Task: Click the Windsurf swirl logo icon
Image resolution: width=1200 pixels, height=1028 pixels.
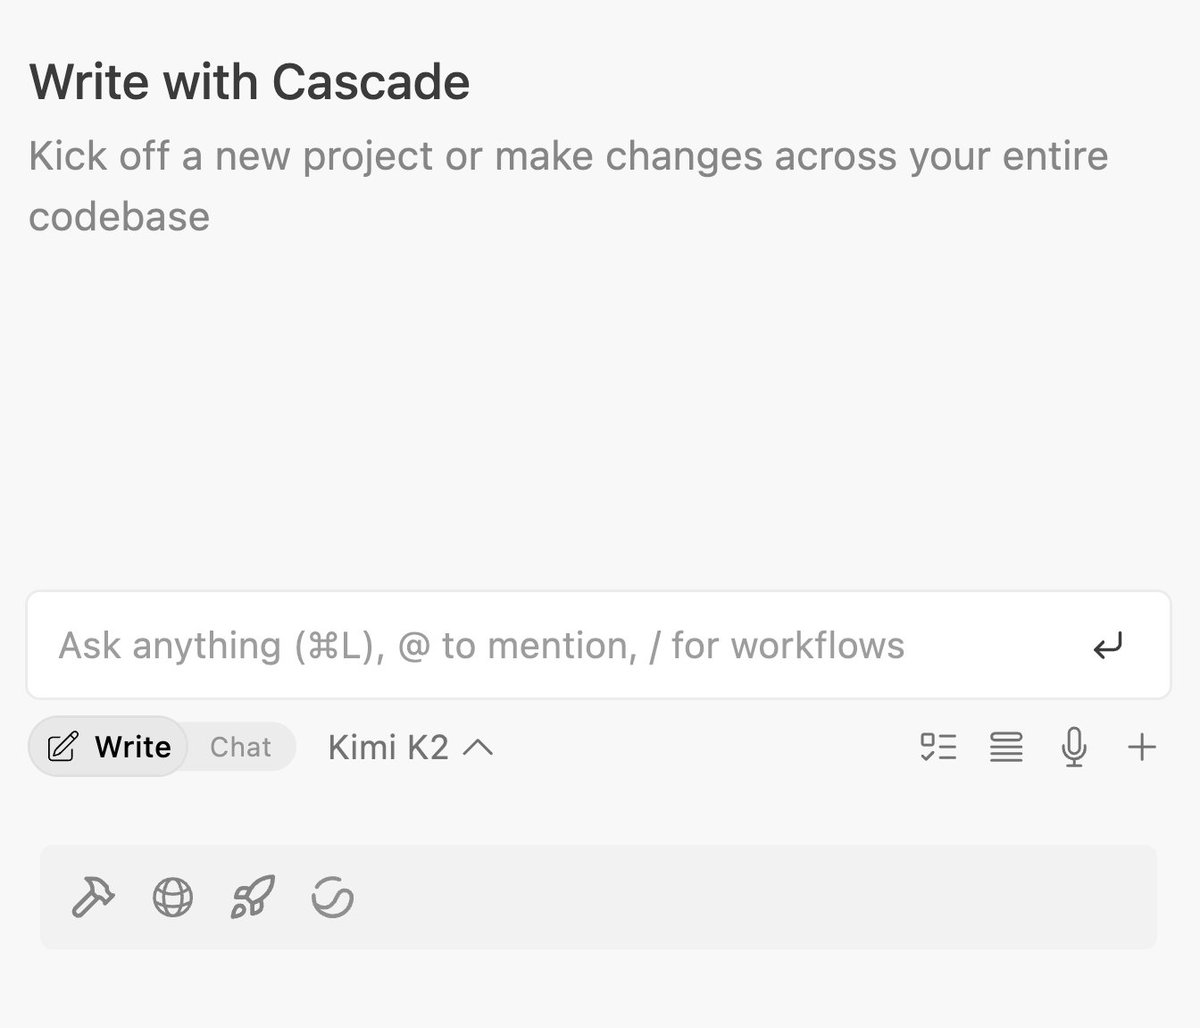Action: 332,897
